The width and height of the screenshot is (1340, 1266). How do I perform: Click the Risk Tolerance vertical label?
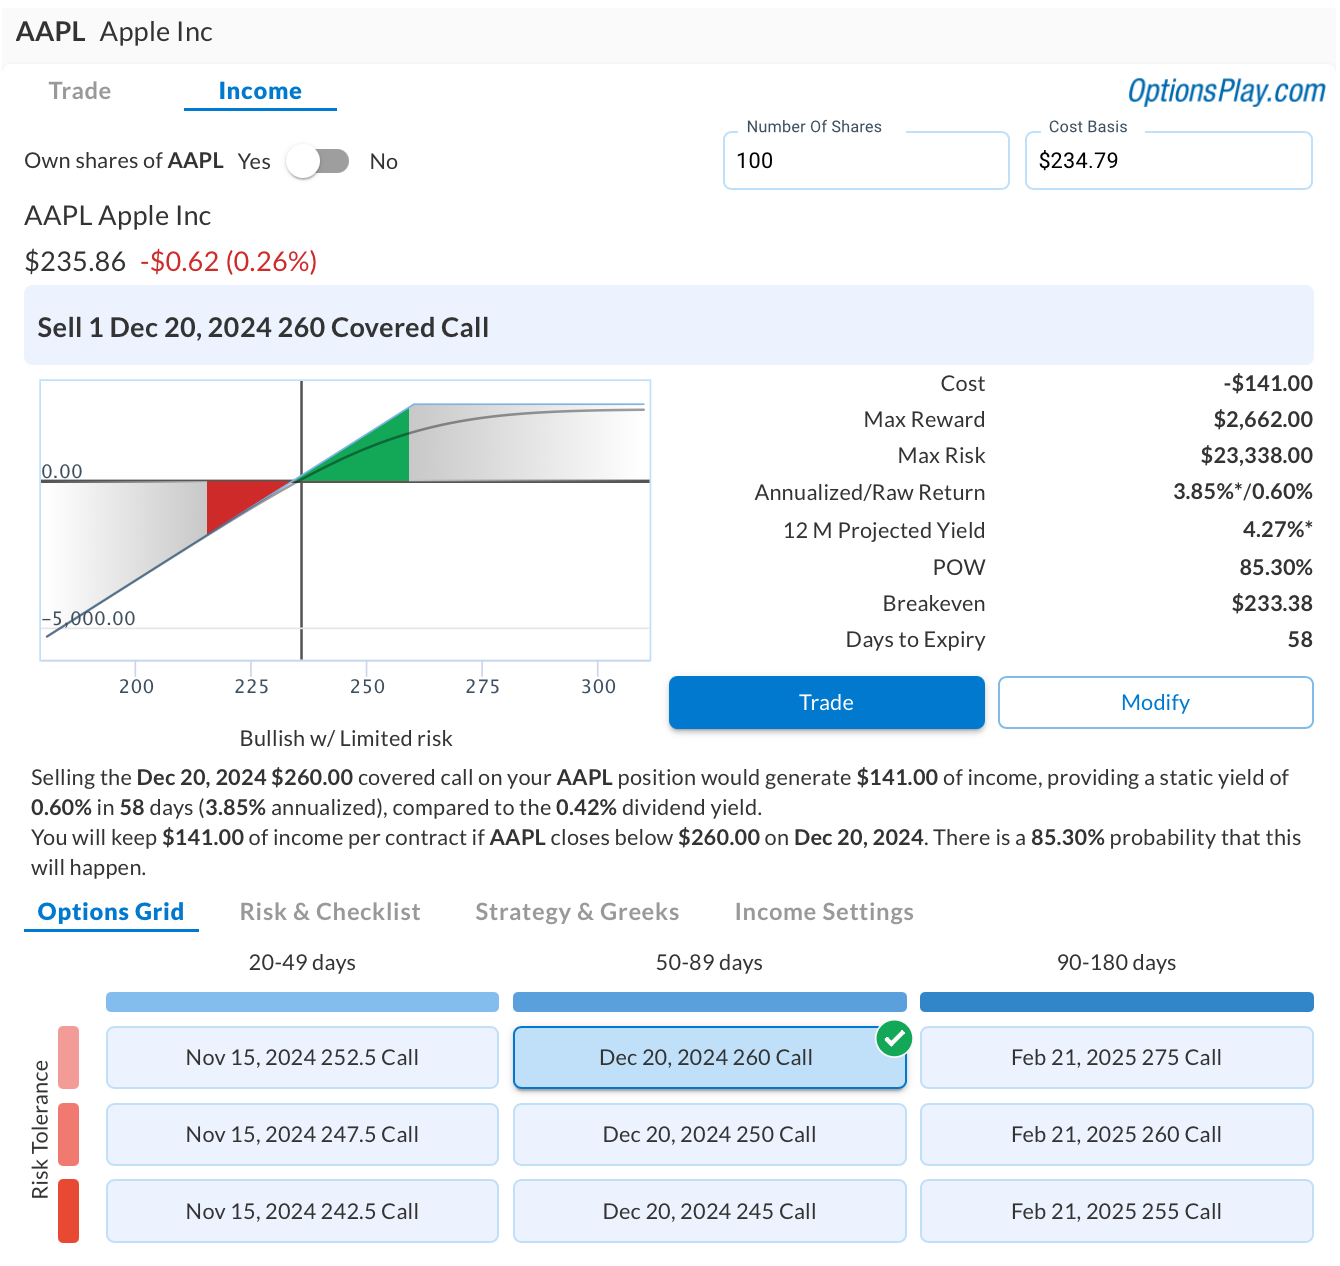click(40, 1130)
